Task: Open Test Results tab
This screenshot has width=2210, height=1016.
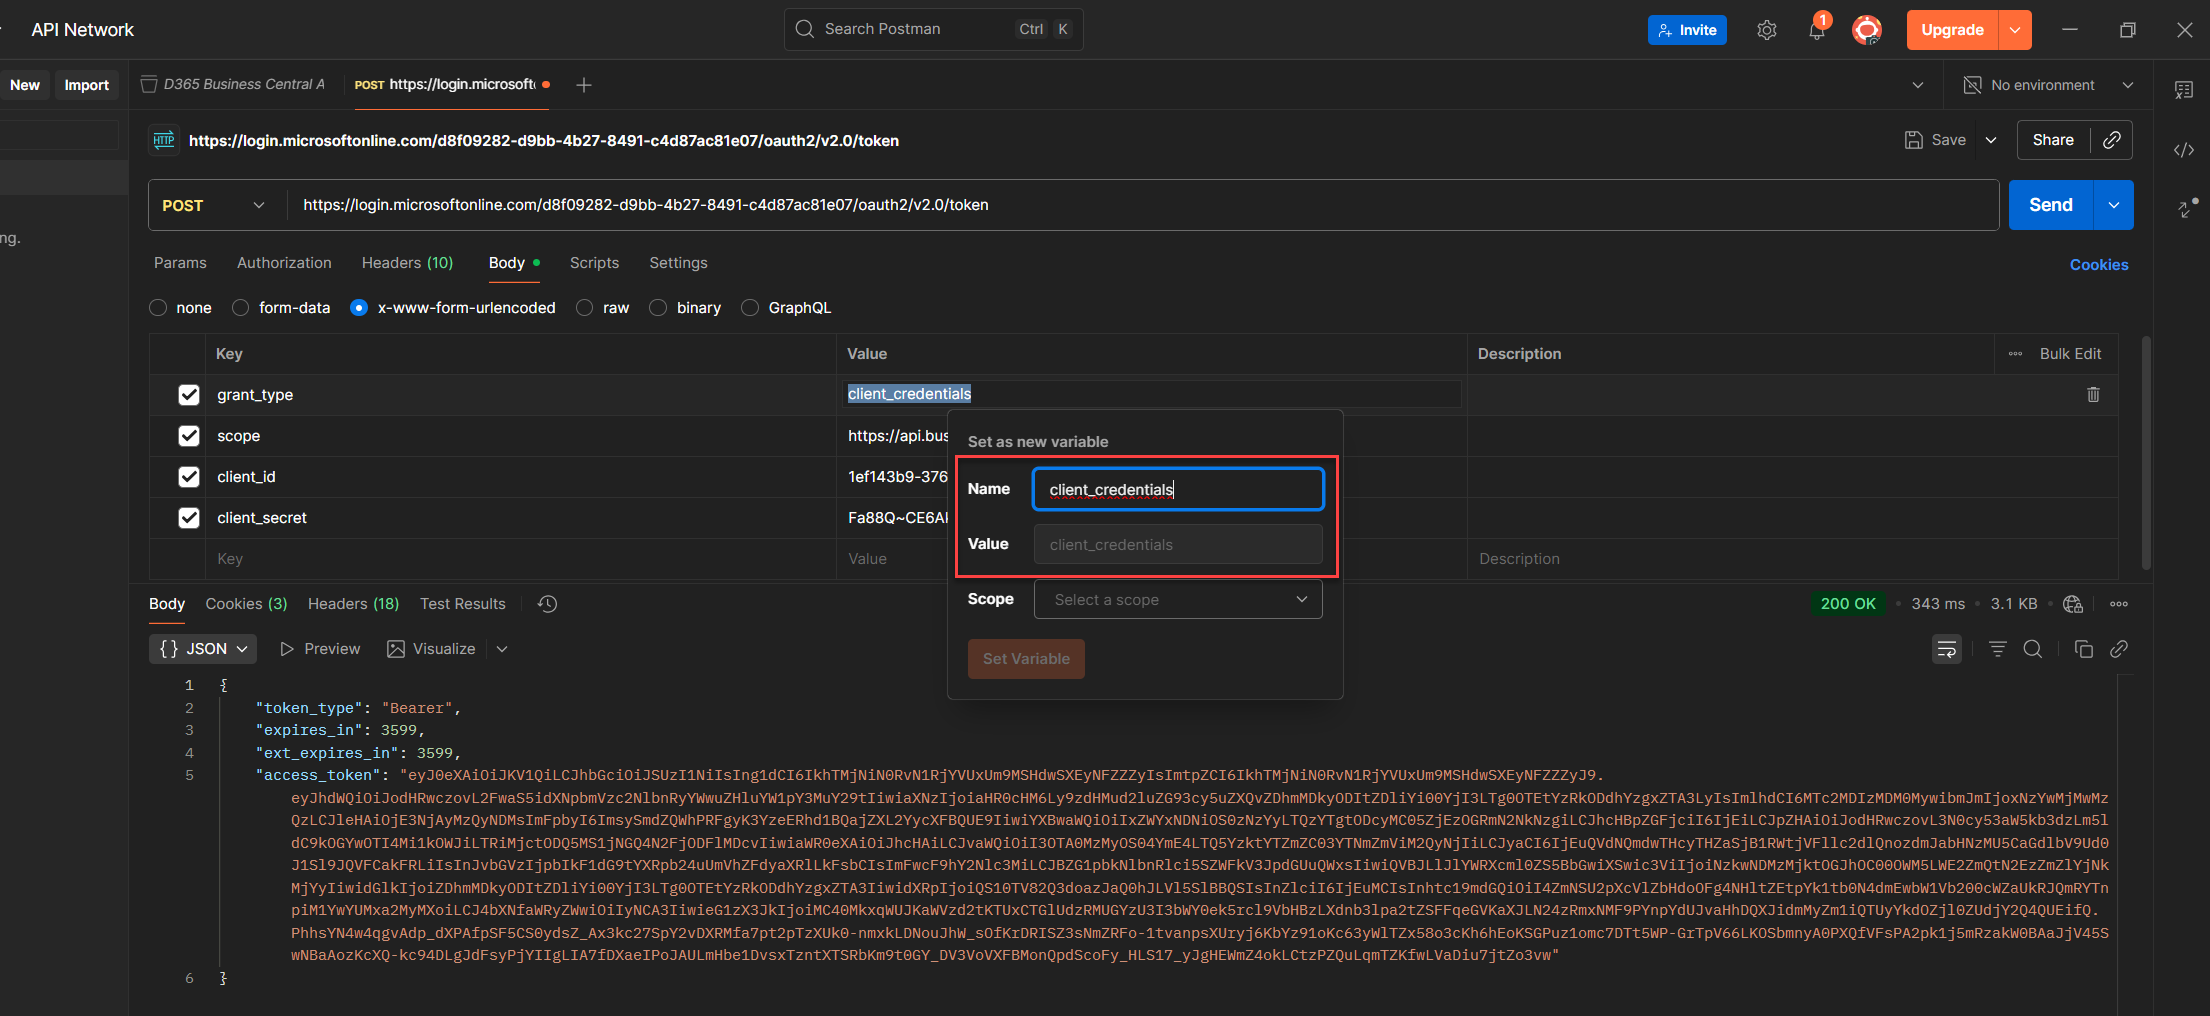Action: [x=463, y=604]
